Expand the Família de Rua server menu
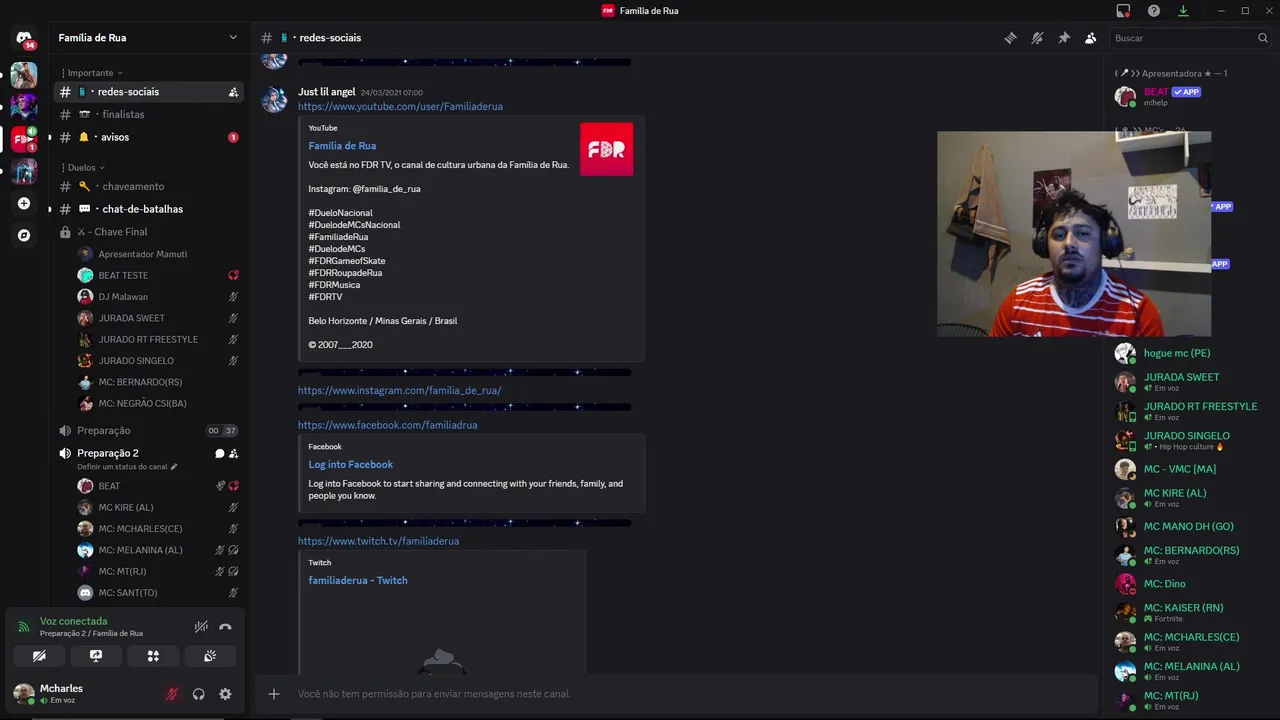 pyautogui.click(x=148, y=37)
